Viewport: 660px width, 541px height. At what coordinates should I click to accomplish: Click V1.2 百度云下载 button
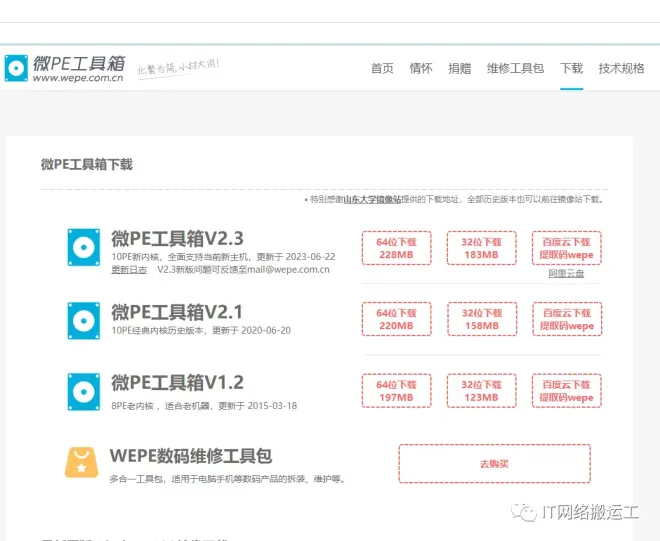coord(567,391)
